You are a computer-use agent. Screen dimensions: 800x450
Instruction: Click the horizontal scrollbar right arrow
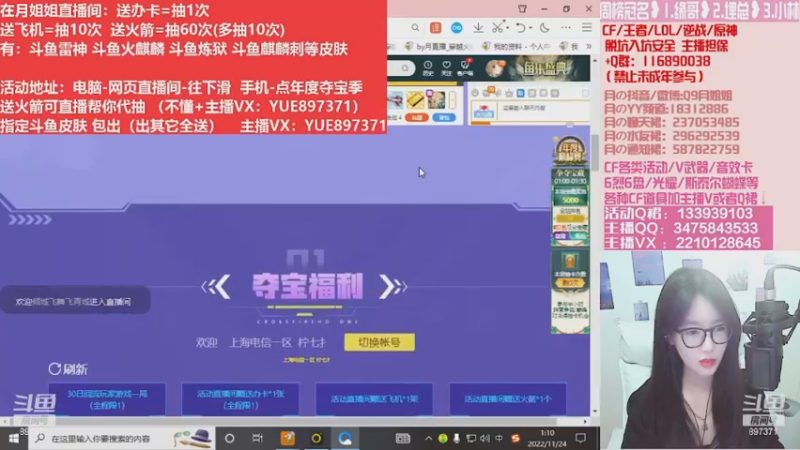(585, 421)
